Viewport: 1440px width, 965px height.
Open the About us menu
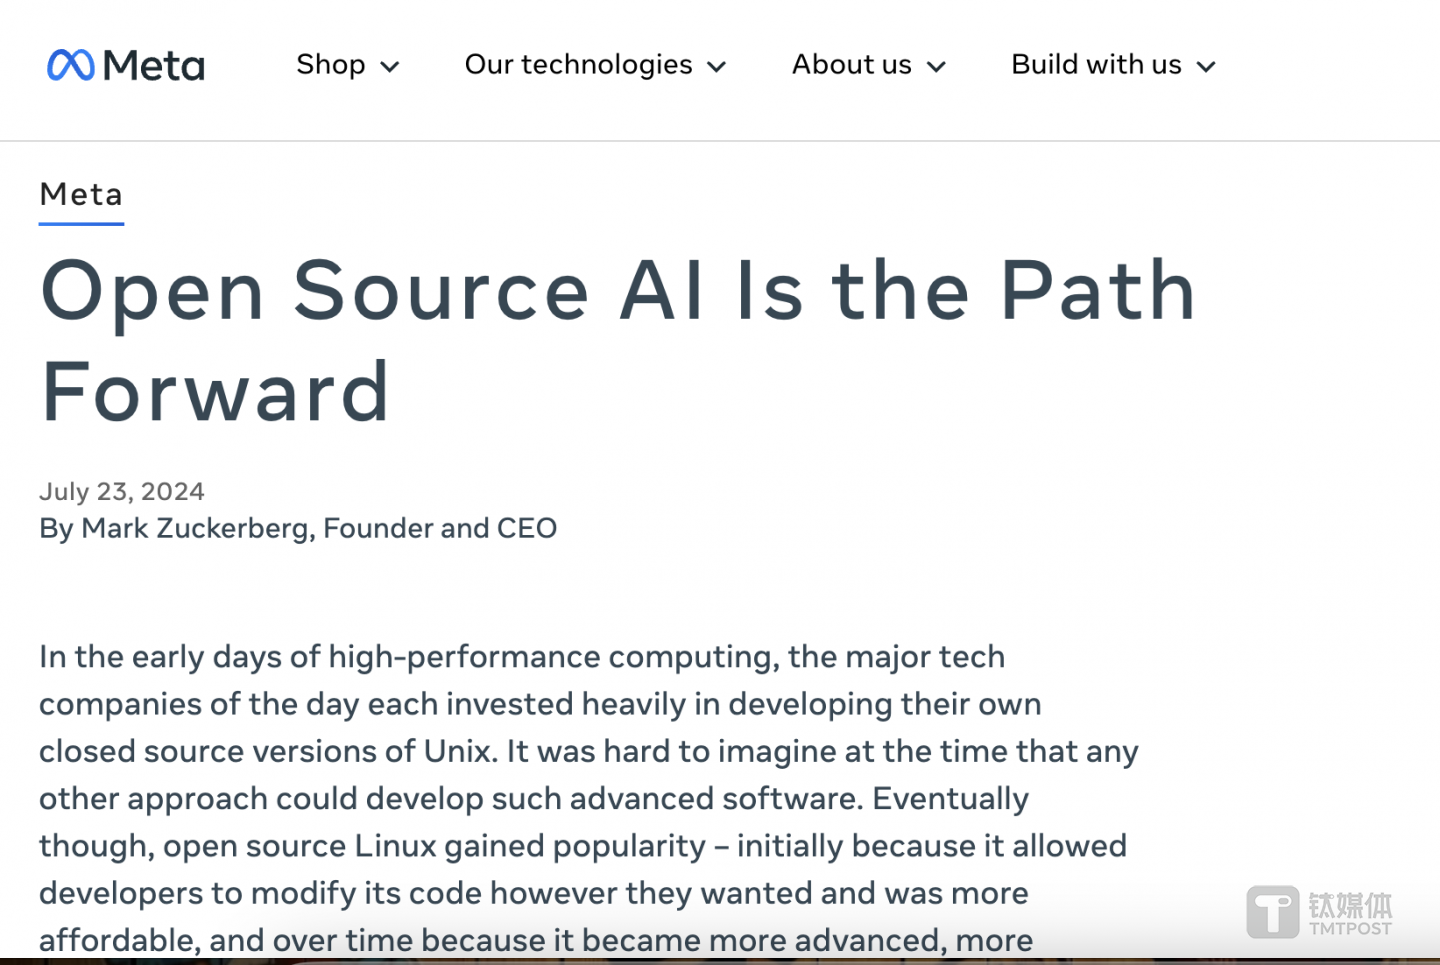point(851,65)
